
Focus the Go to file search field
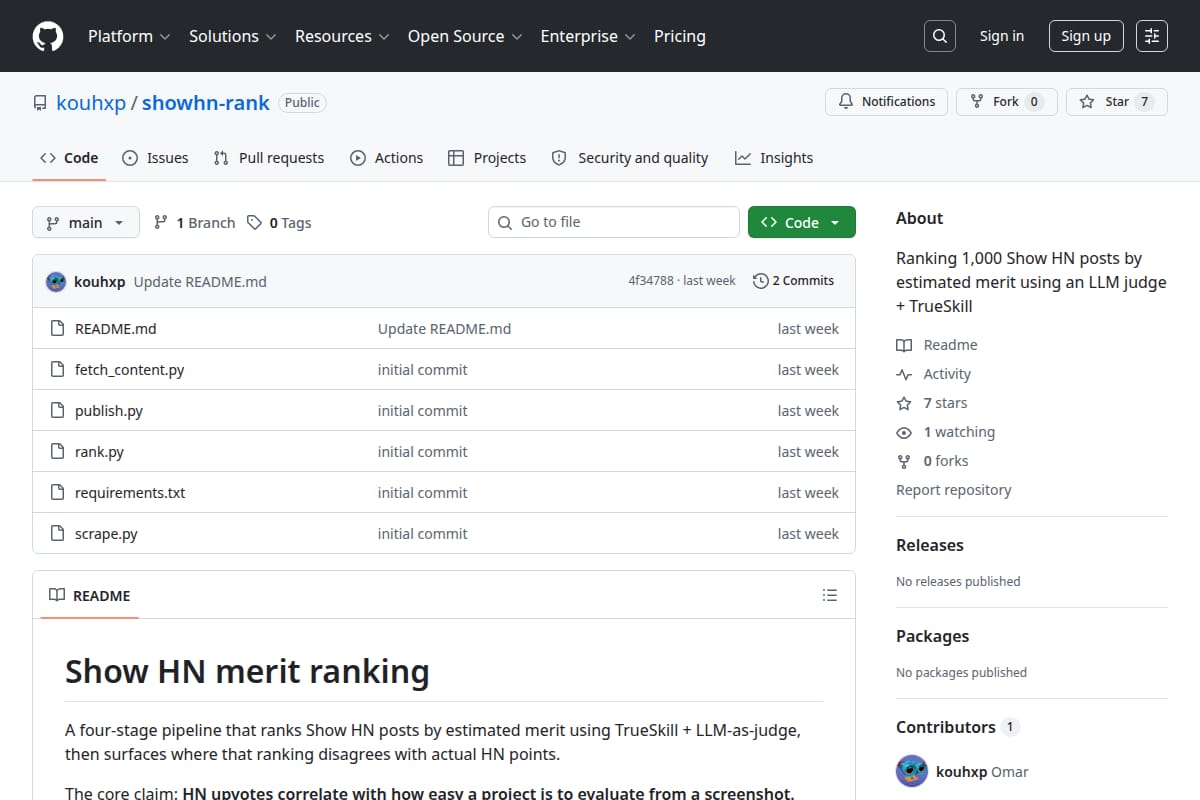coord(614,222)
